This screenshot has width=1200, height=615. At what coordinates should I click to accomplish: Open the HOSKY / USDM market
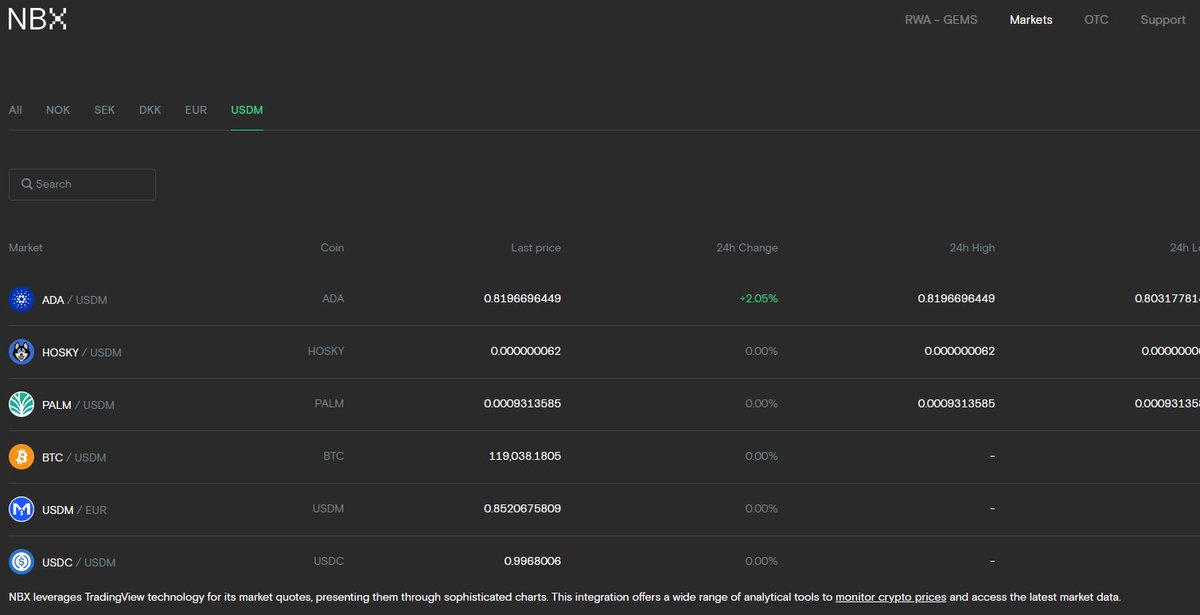point(82,352)
